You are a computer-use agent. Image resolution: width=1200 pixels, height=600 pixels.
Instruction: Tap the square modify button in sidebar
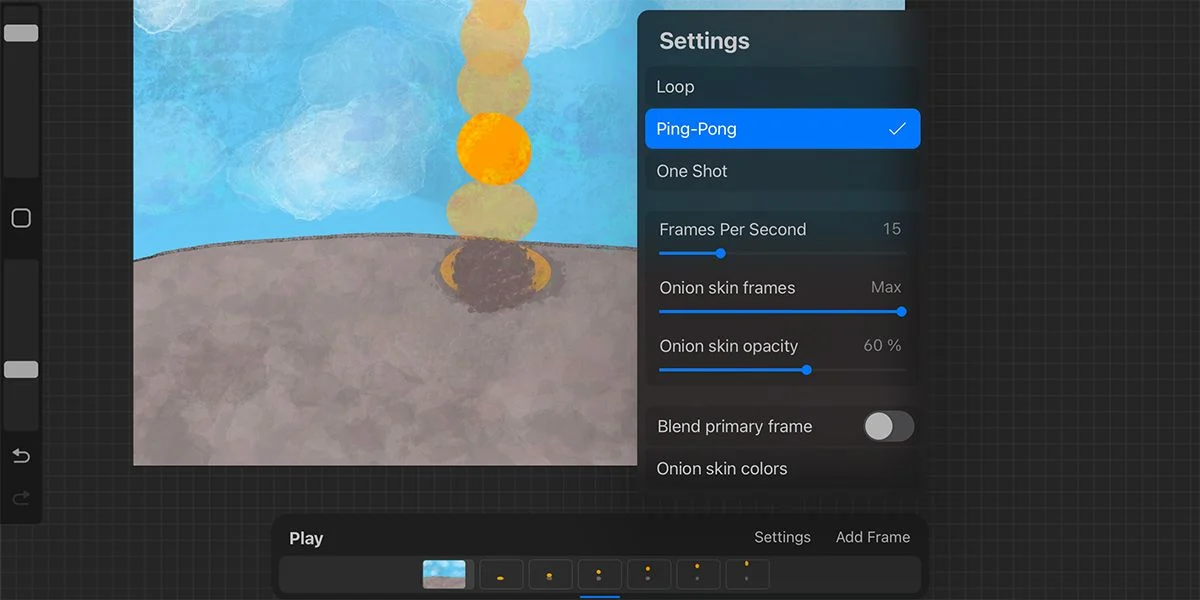pos(21,218)
